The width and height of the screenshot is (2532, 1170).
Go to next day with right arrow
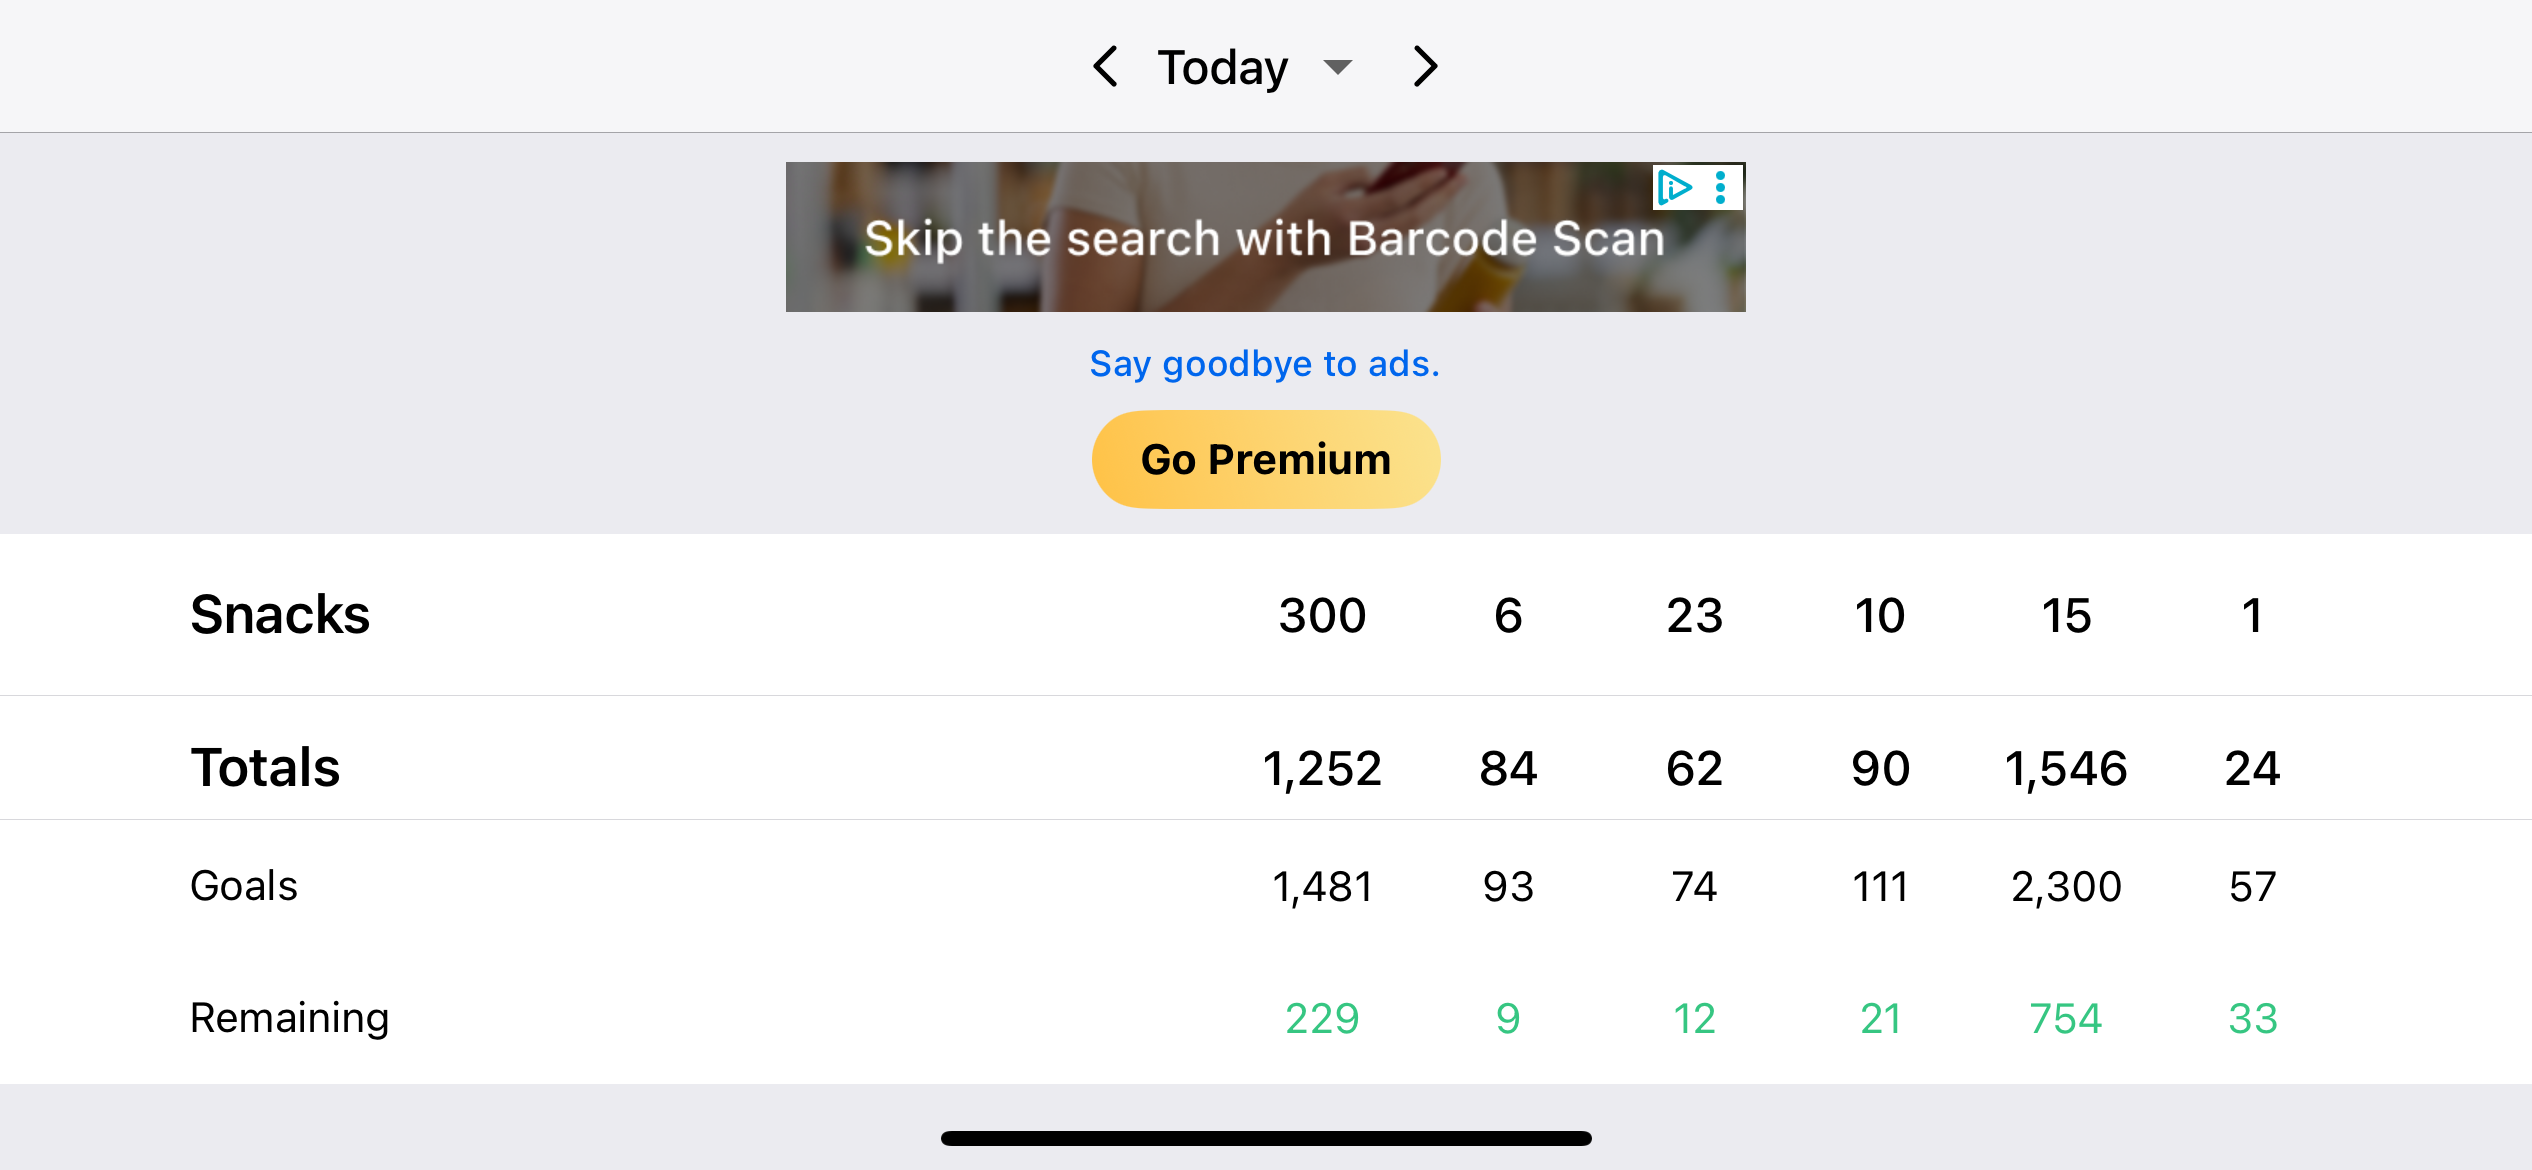pos(1425,67)
